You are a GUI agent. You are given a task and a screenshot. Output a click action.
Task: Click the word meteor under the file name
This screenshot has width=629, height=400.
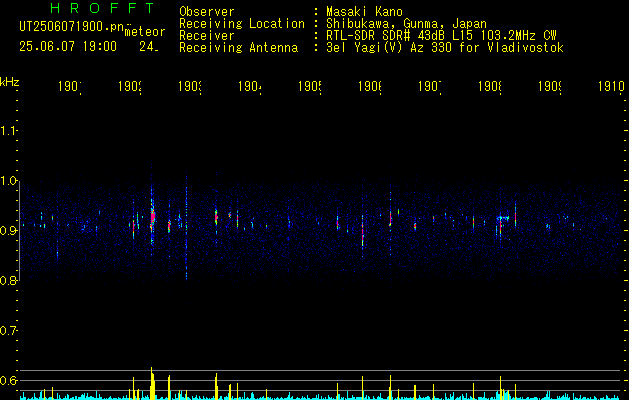click(145, 32)
